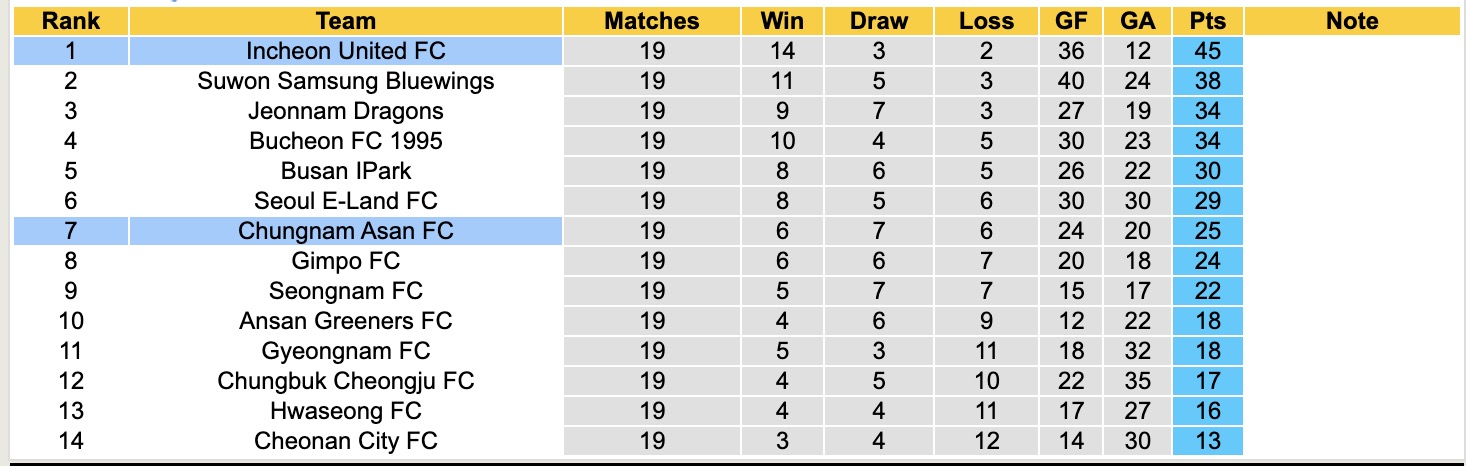Click the Rank column header
Screen dimensions: 1466x466
[x=71, y=21]
